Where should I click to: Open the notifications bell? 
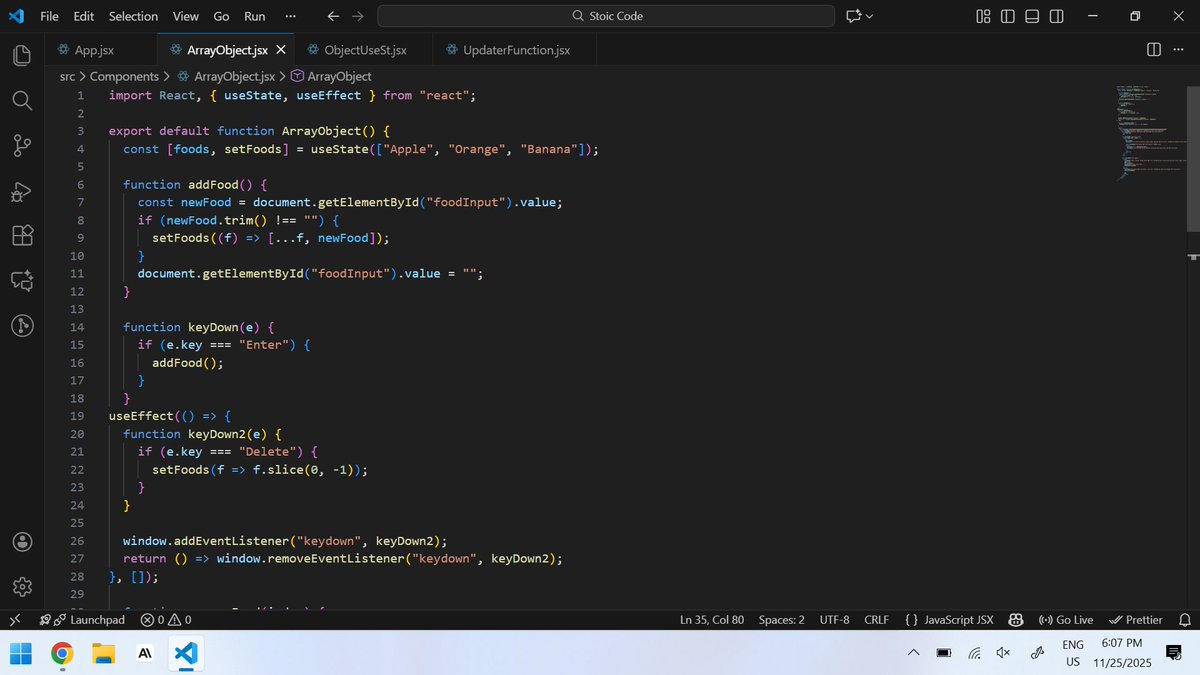[1185, 620]
